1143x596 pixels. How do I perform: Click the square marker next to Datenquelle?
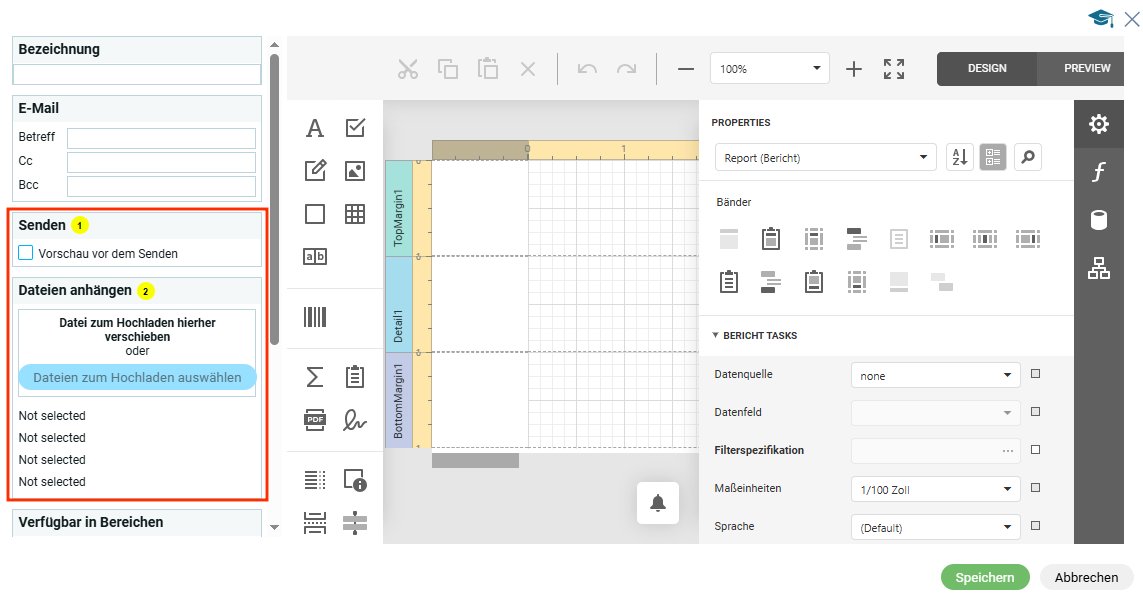click(1035, 374)
